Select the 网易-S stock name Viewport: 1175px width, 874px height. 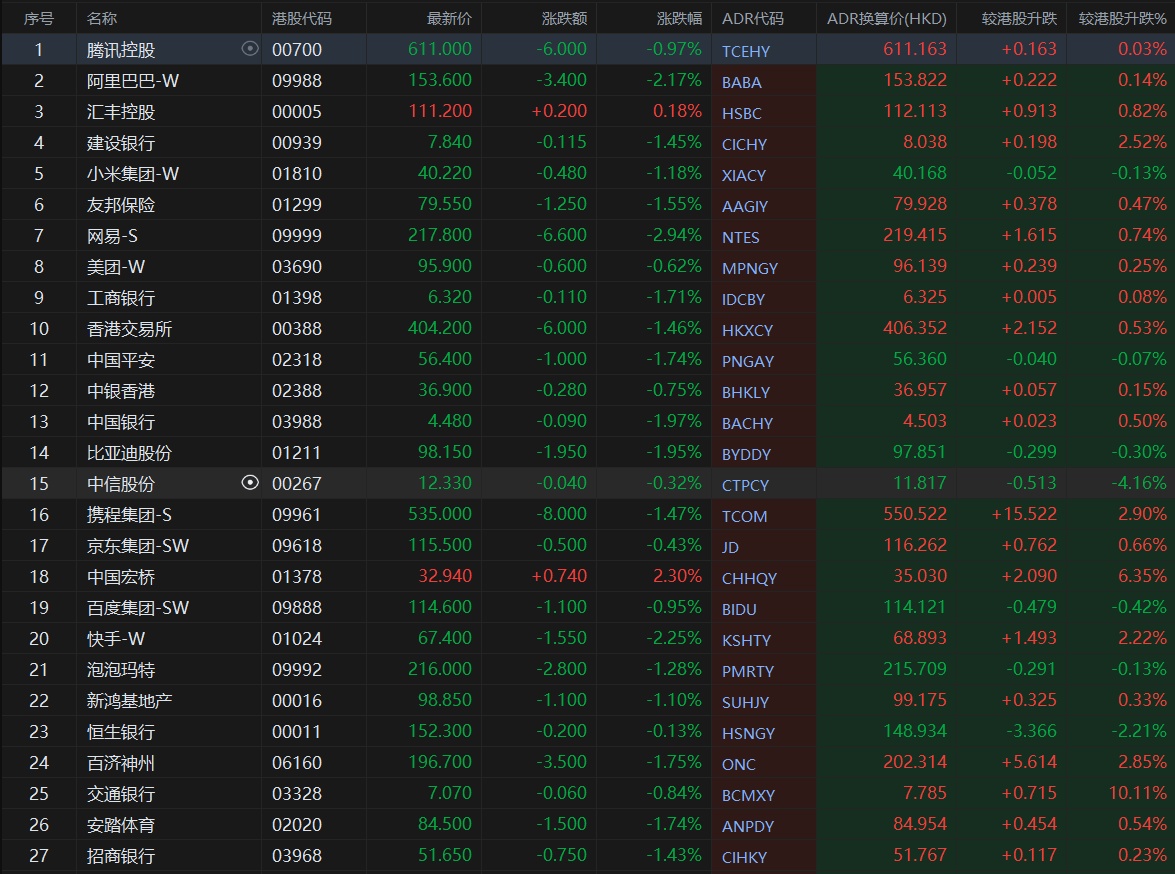[x=112, y=236]
